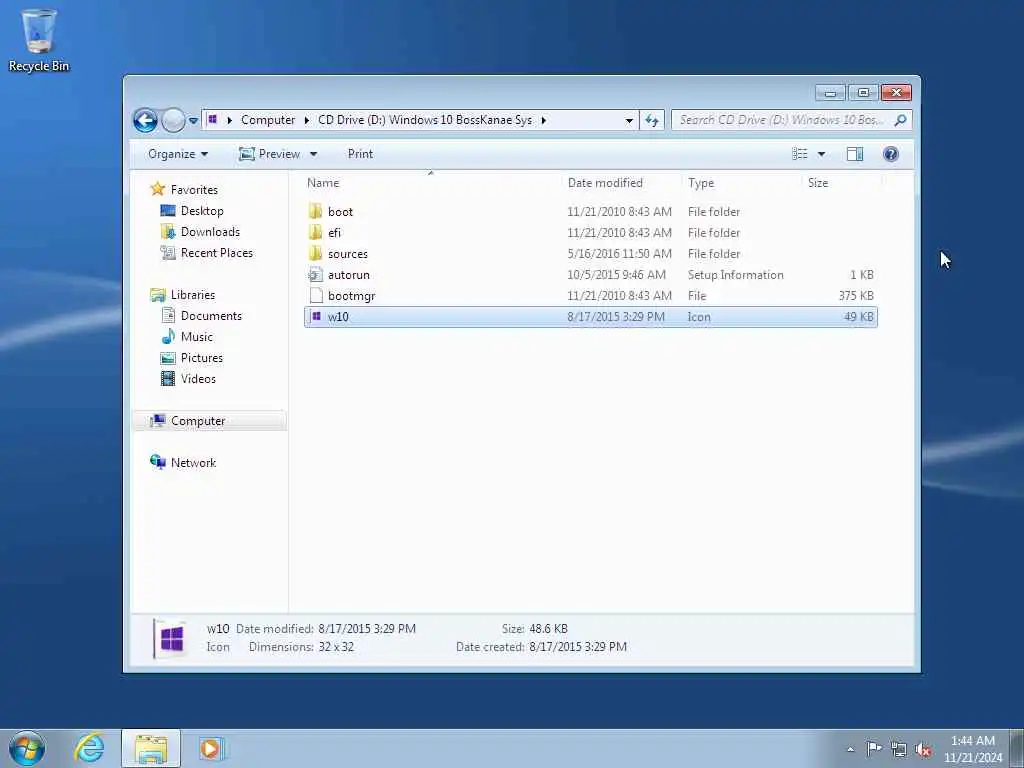Click date 5/16/2016 11:50 AM
Screen dimensions: 1024x768
pyautogui.click(x=619, y=253)
